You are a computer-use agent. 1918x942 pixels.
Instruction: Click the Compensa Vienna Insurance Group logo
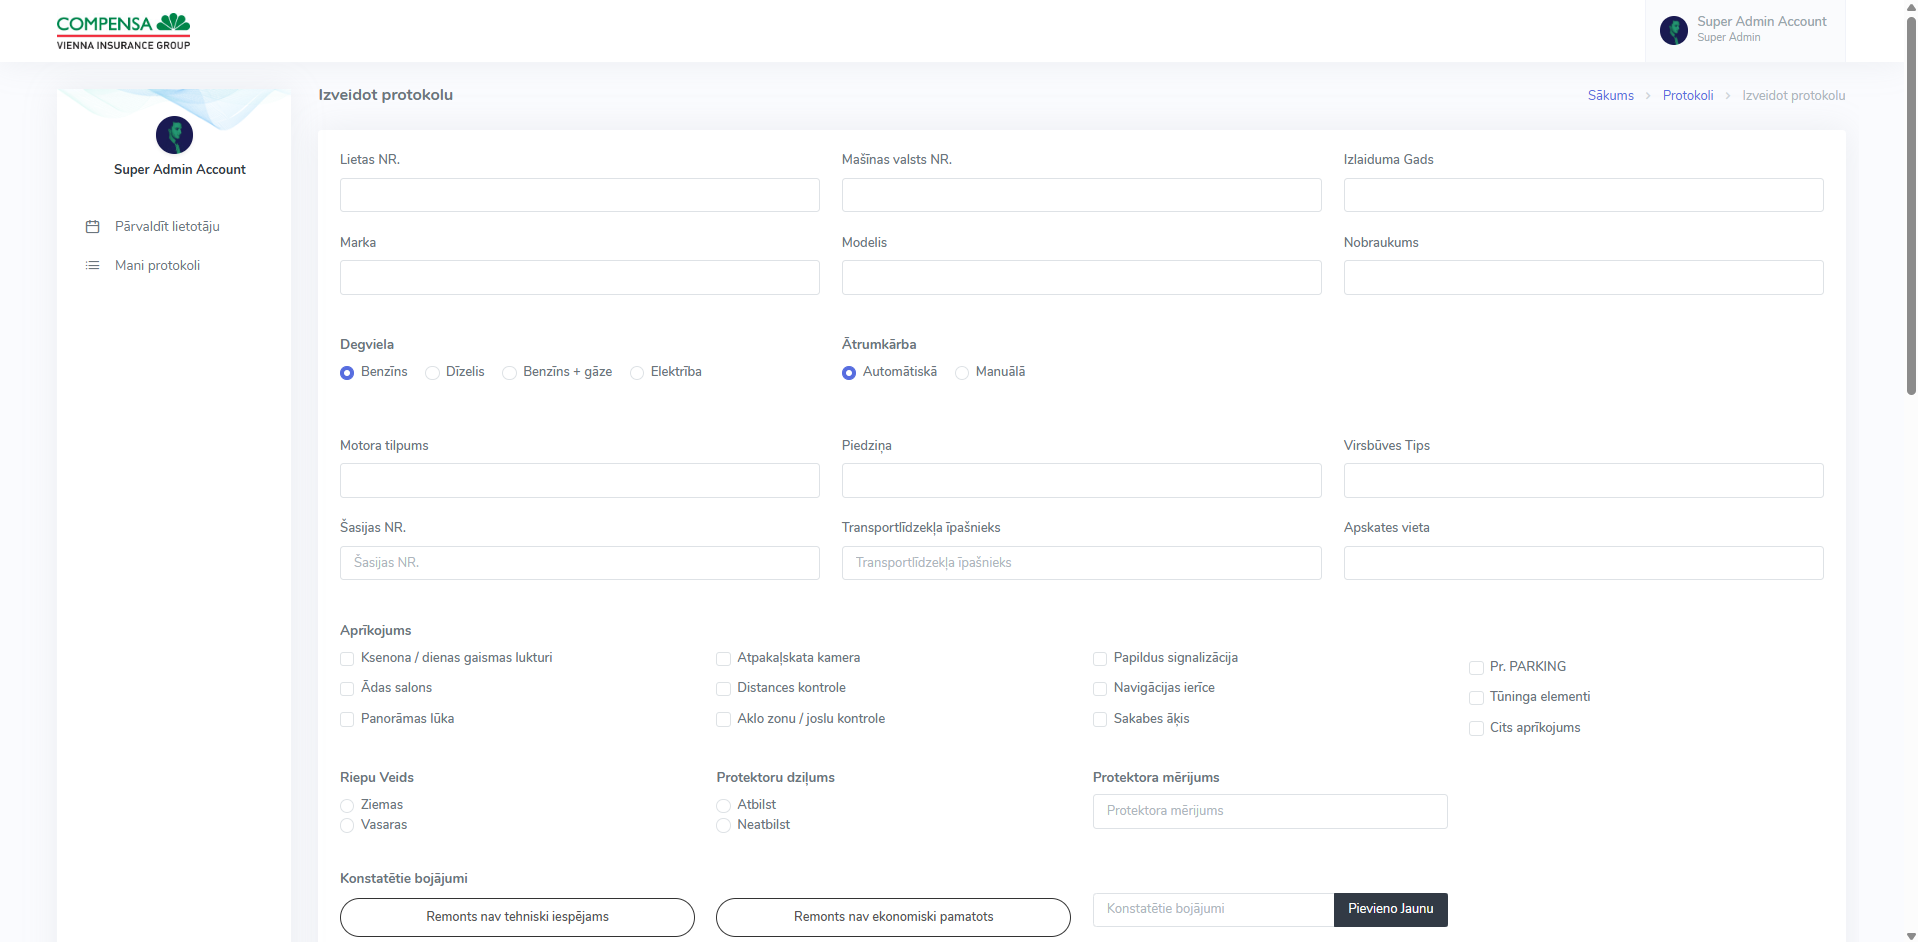click(x=123, y=31)
